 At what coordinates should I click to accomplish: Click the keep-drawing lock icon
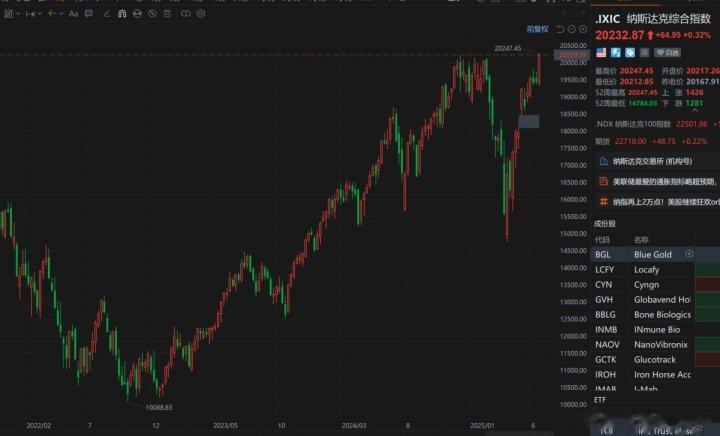[x=137, y=14]
